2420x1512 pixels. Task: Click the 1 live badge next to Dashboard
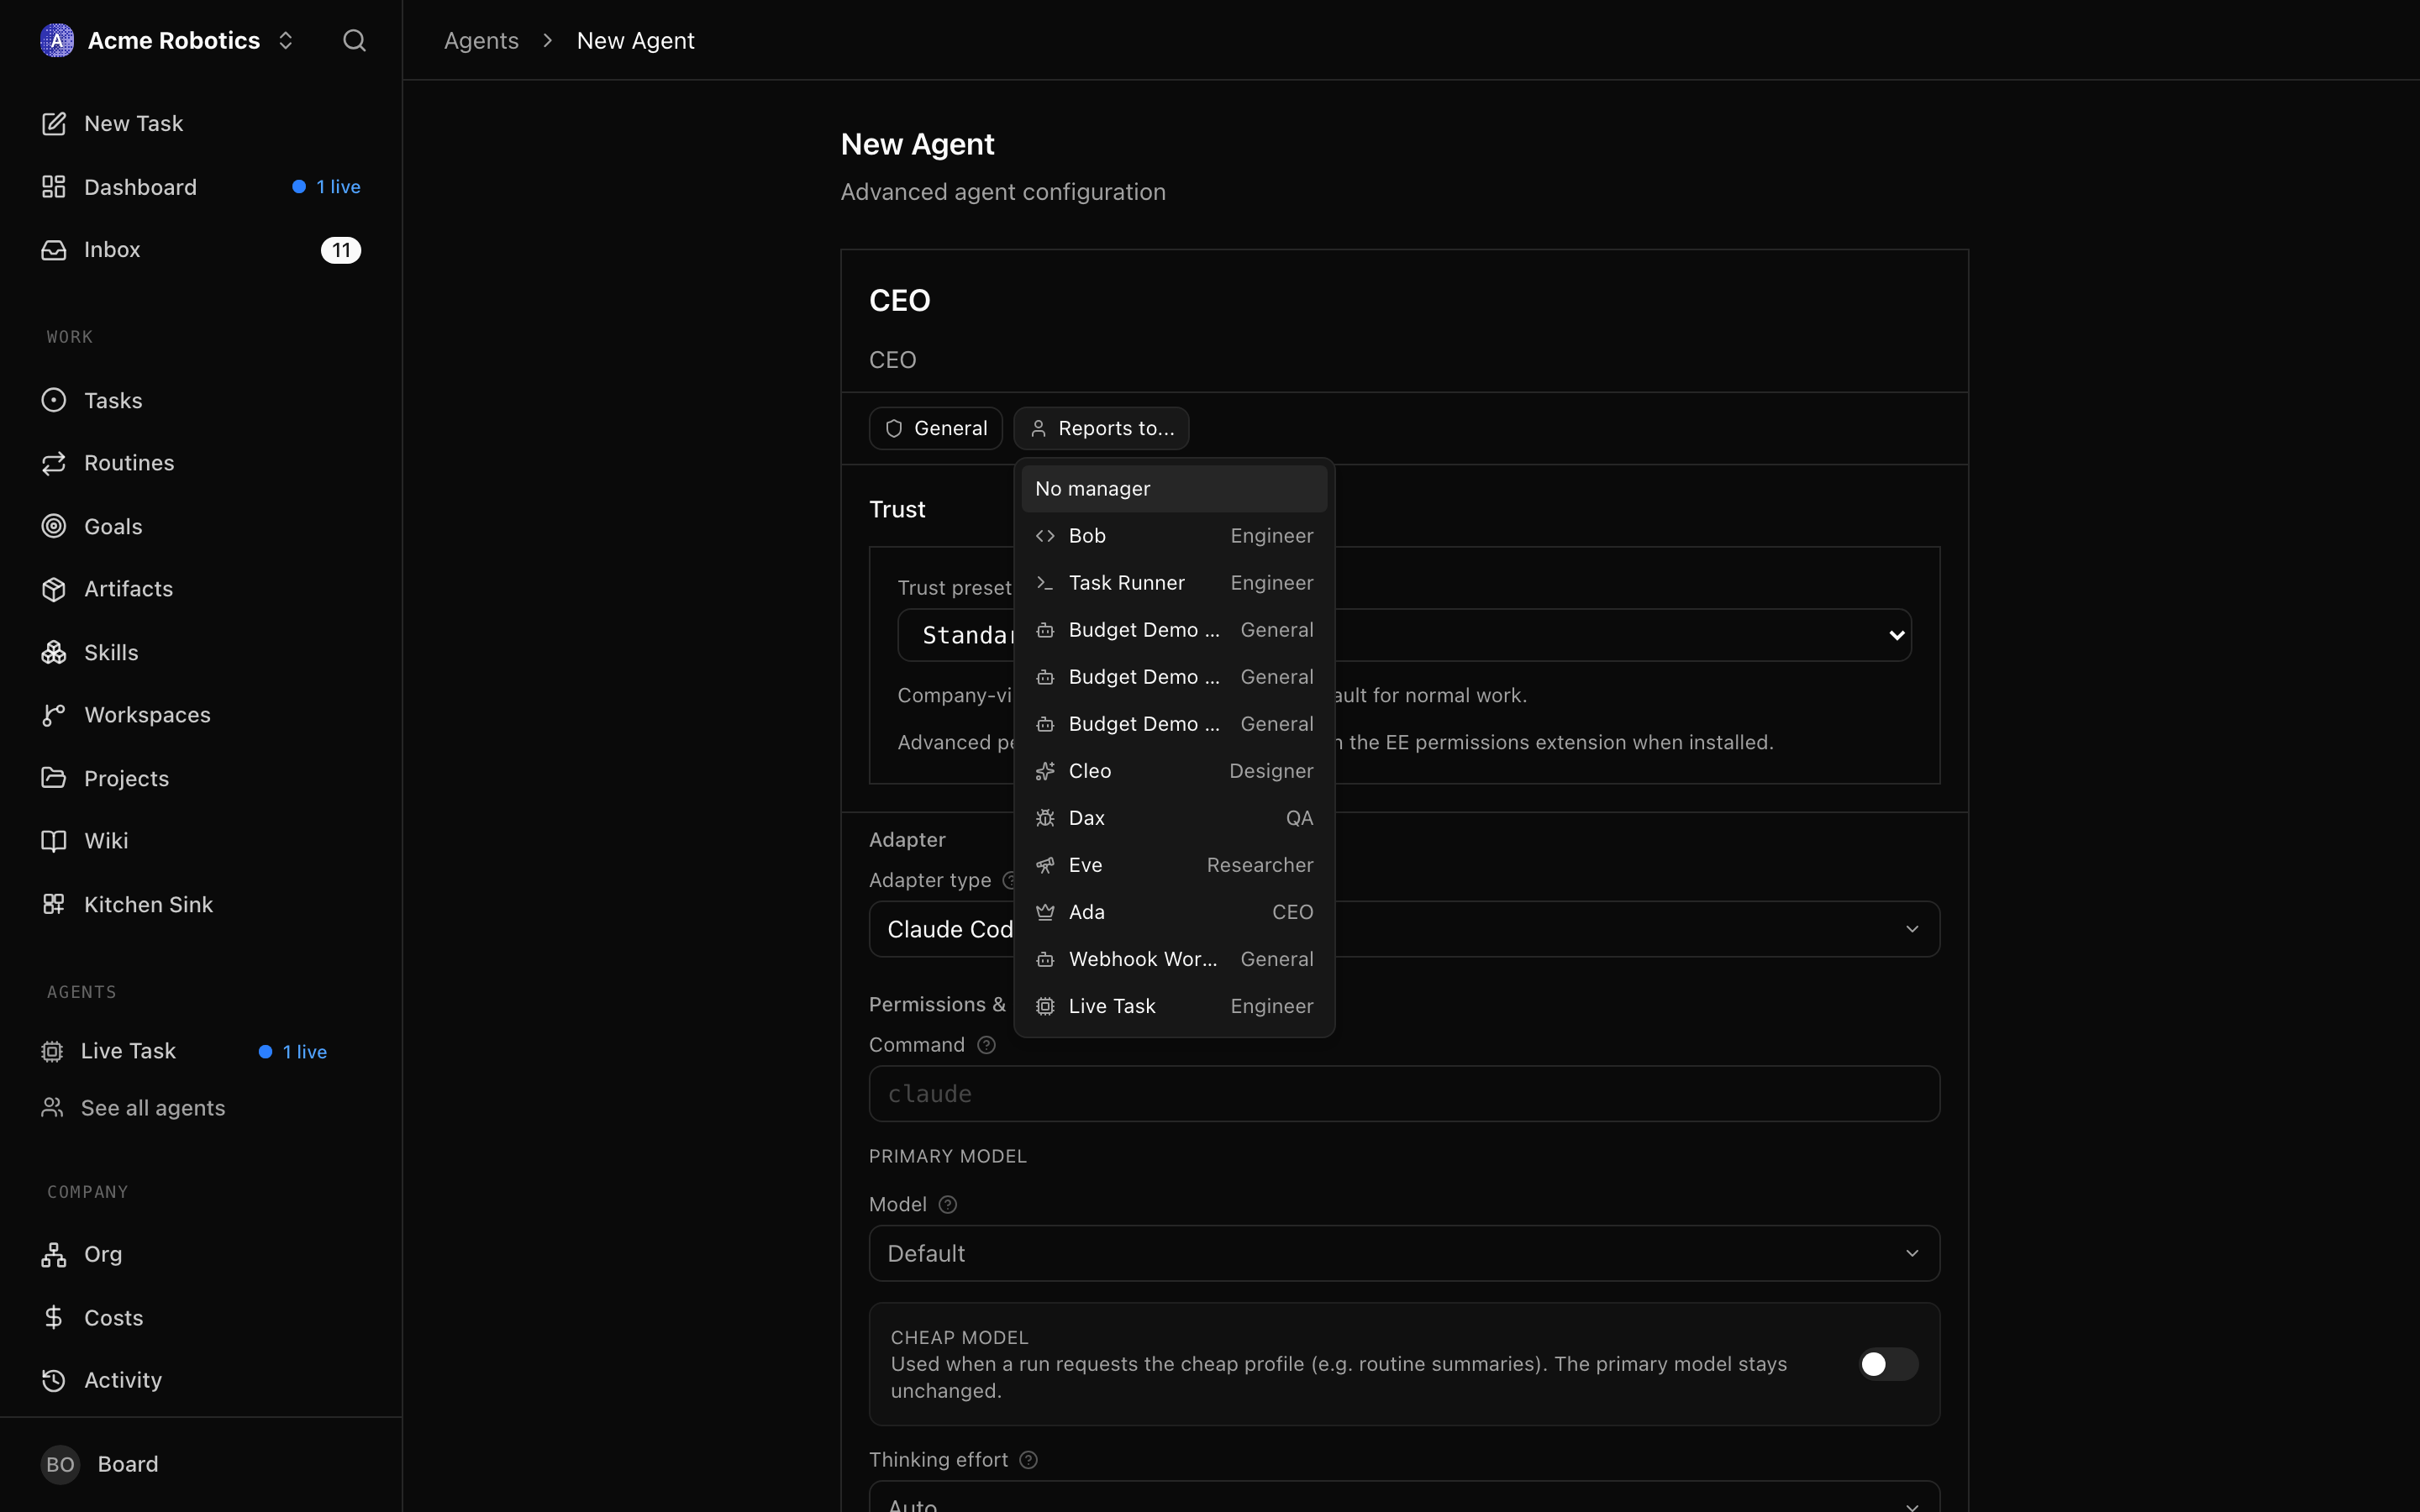pyautogui.click(x=326, y=187)
